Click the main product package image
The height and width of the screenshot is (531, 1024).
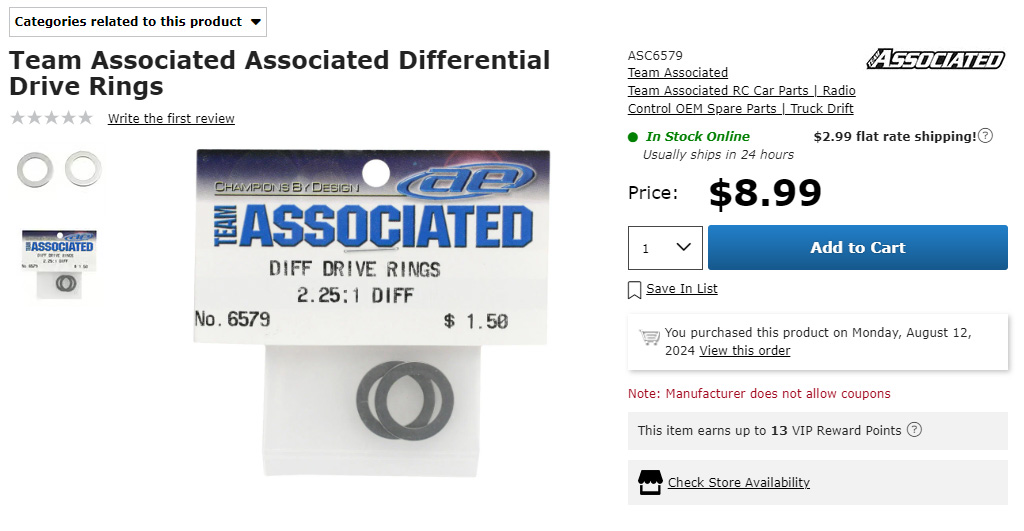point(372,313)
